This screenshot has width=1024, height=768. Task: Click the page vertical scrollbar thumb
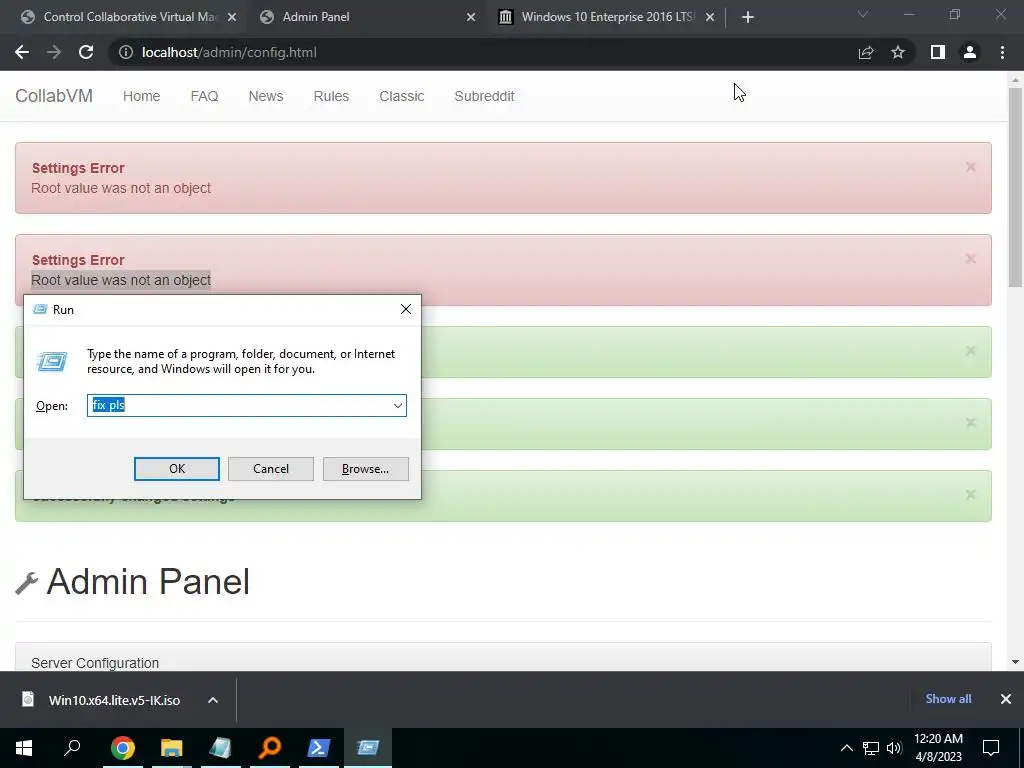[x=1015, y=187]
